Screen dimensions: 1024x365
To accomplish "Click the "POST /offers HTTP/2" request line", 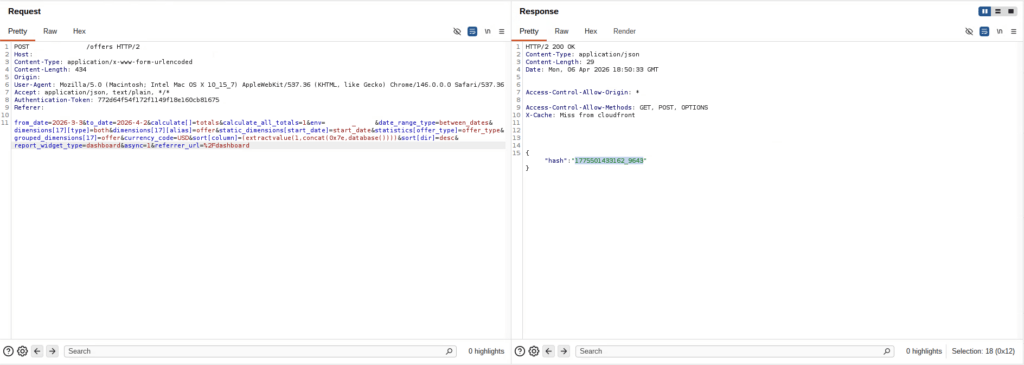I will [x=77, y=47].
